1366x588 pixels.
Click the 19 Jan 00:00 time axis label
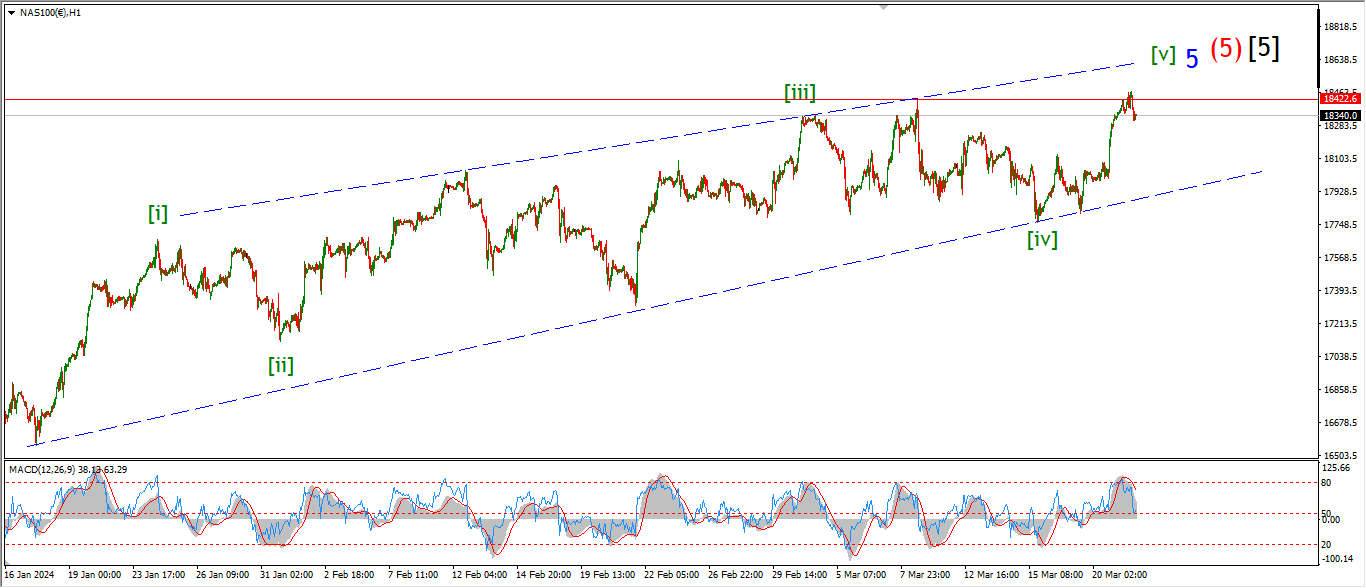tap(94, 576)
